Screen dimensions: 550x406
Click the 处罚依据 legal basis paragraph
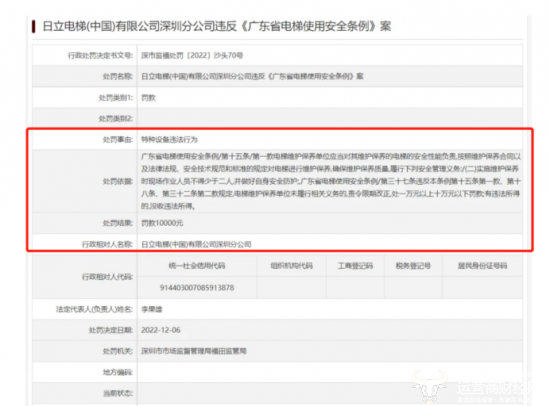point(331,181)
